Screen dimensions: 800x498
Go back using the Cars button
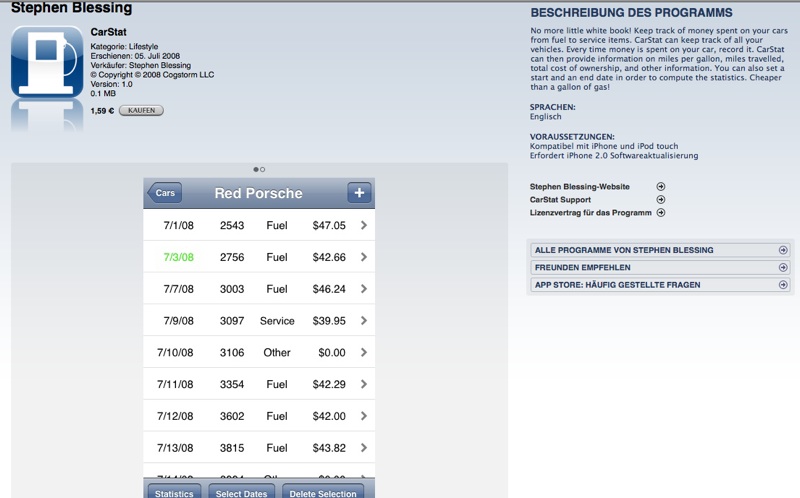point(165,193)
